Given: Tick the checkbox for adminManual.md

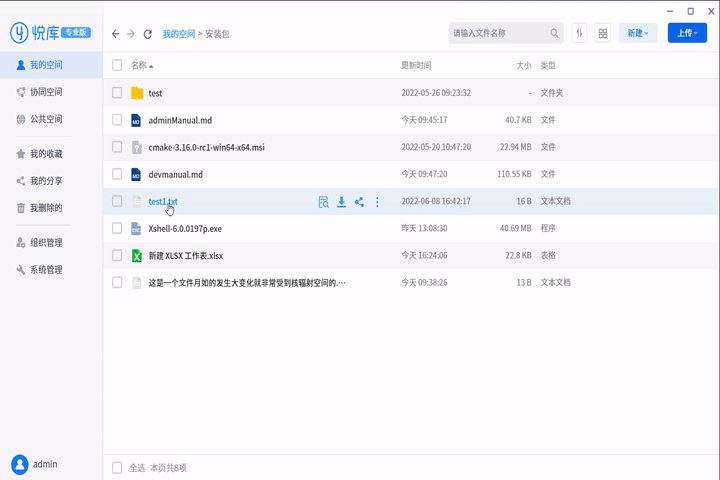Looking at the screenshot, I should 117,120.
